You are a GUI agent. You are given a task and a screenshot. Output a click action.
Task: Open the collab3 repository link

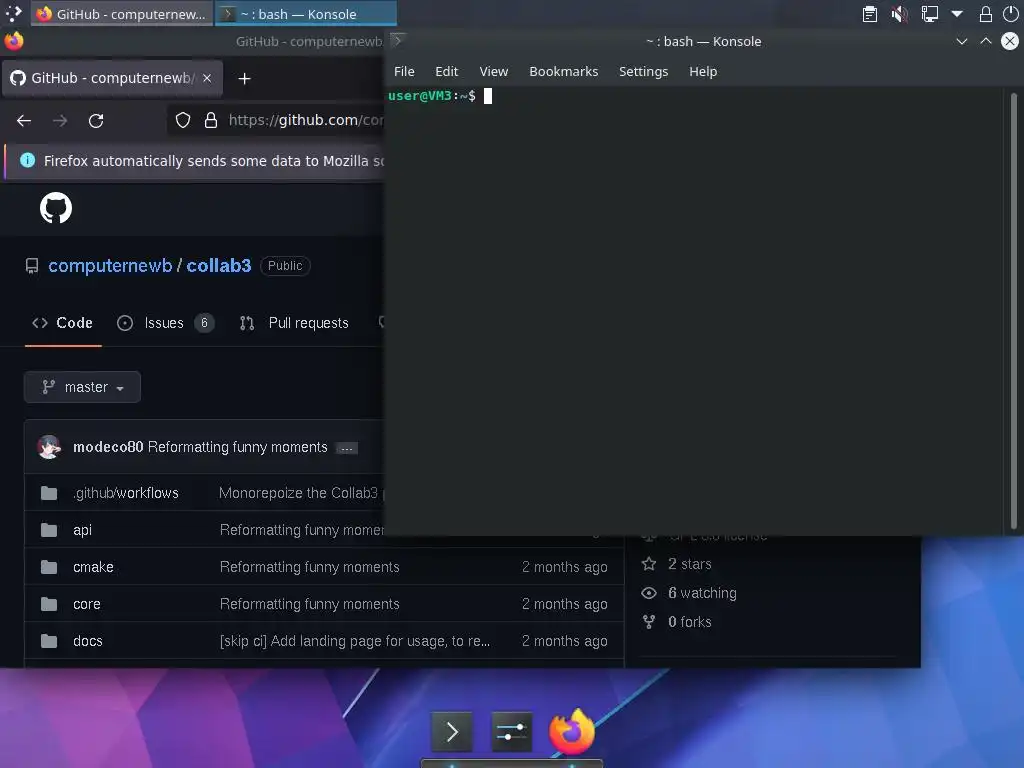click(x=219, y=266)
